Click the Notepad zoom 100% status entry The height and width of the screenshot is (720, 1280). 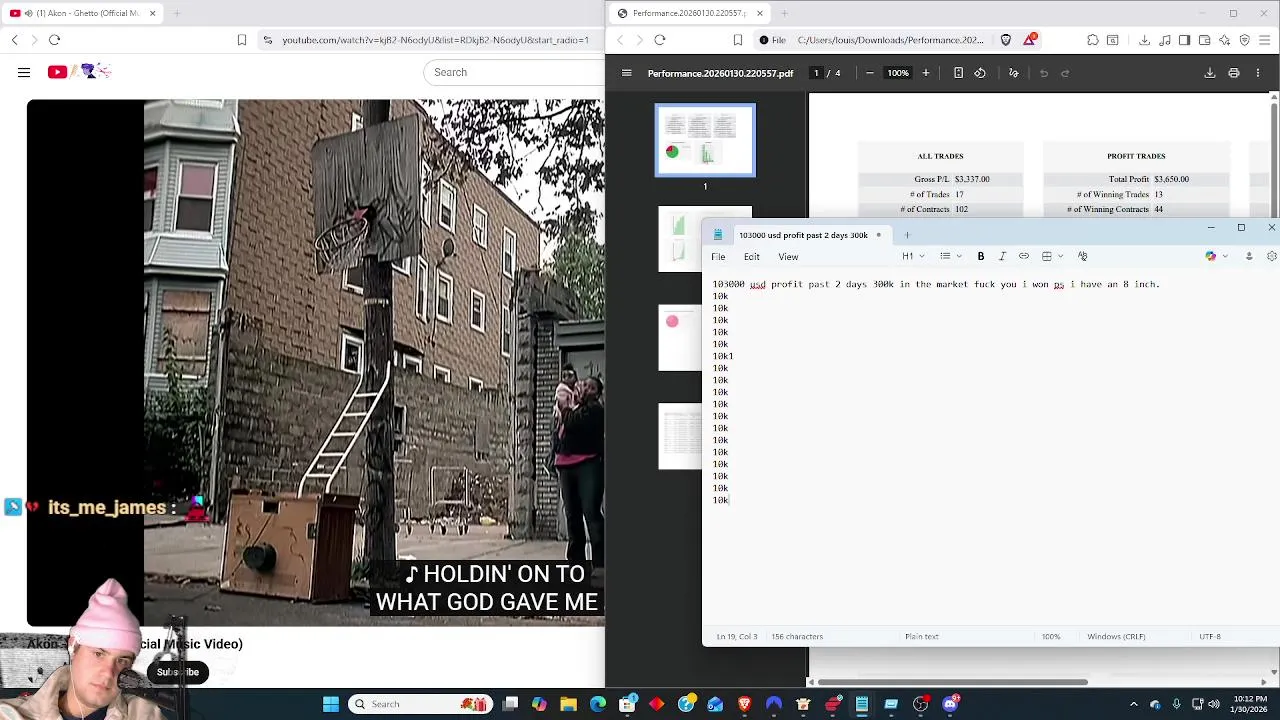(1051, 636)
